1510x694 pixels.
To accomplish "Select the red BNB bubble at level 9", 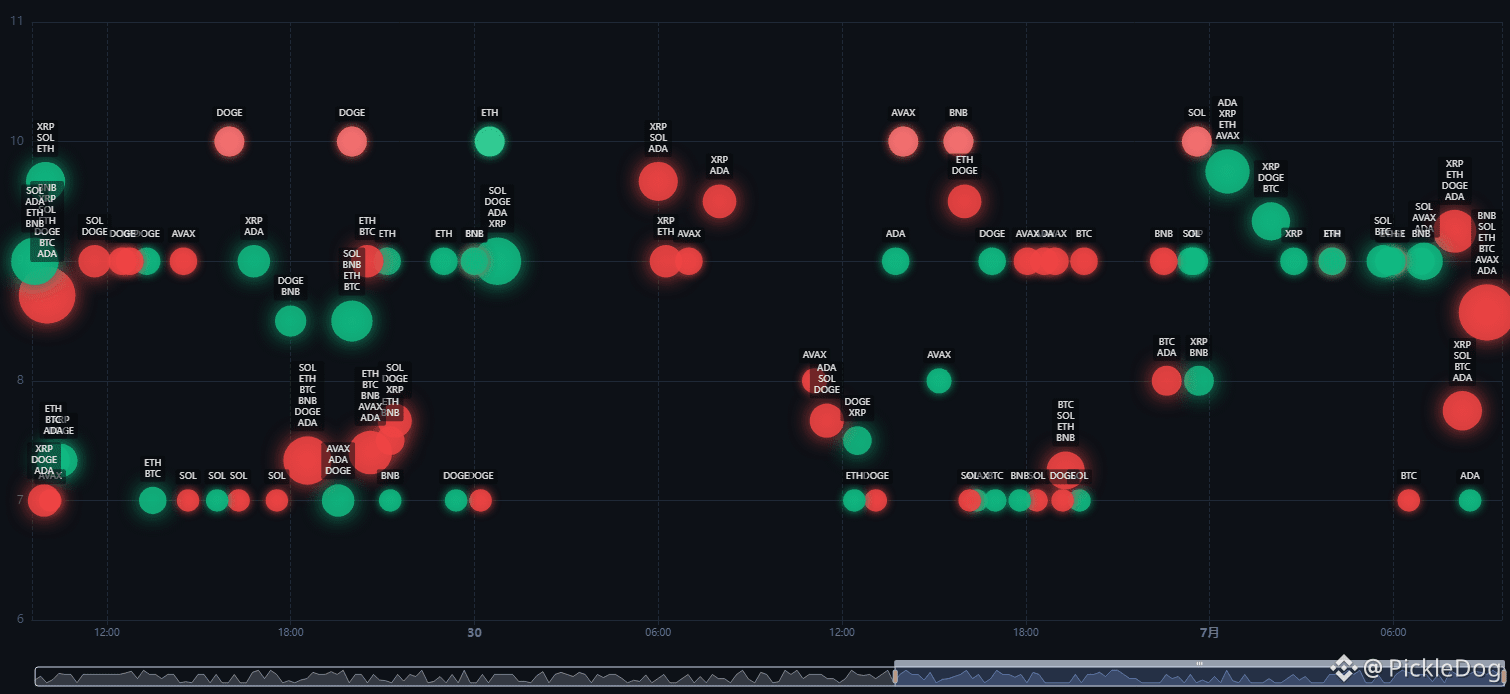I will pos(1163,261).
